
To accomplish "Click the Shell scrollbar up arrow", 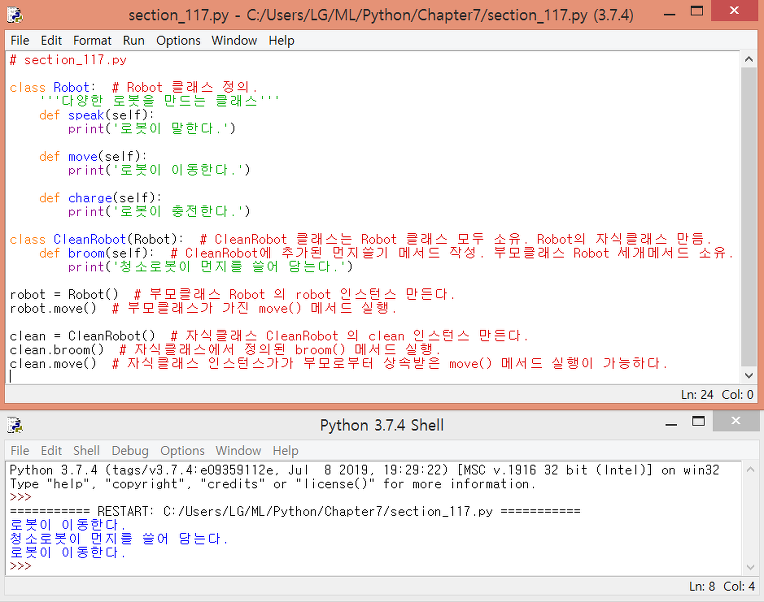I will coord(750,470).
